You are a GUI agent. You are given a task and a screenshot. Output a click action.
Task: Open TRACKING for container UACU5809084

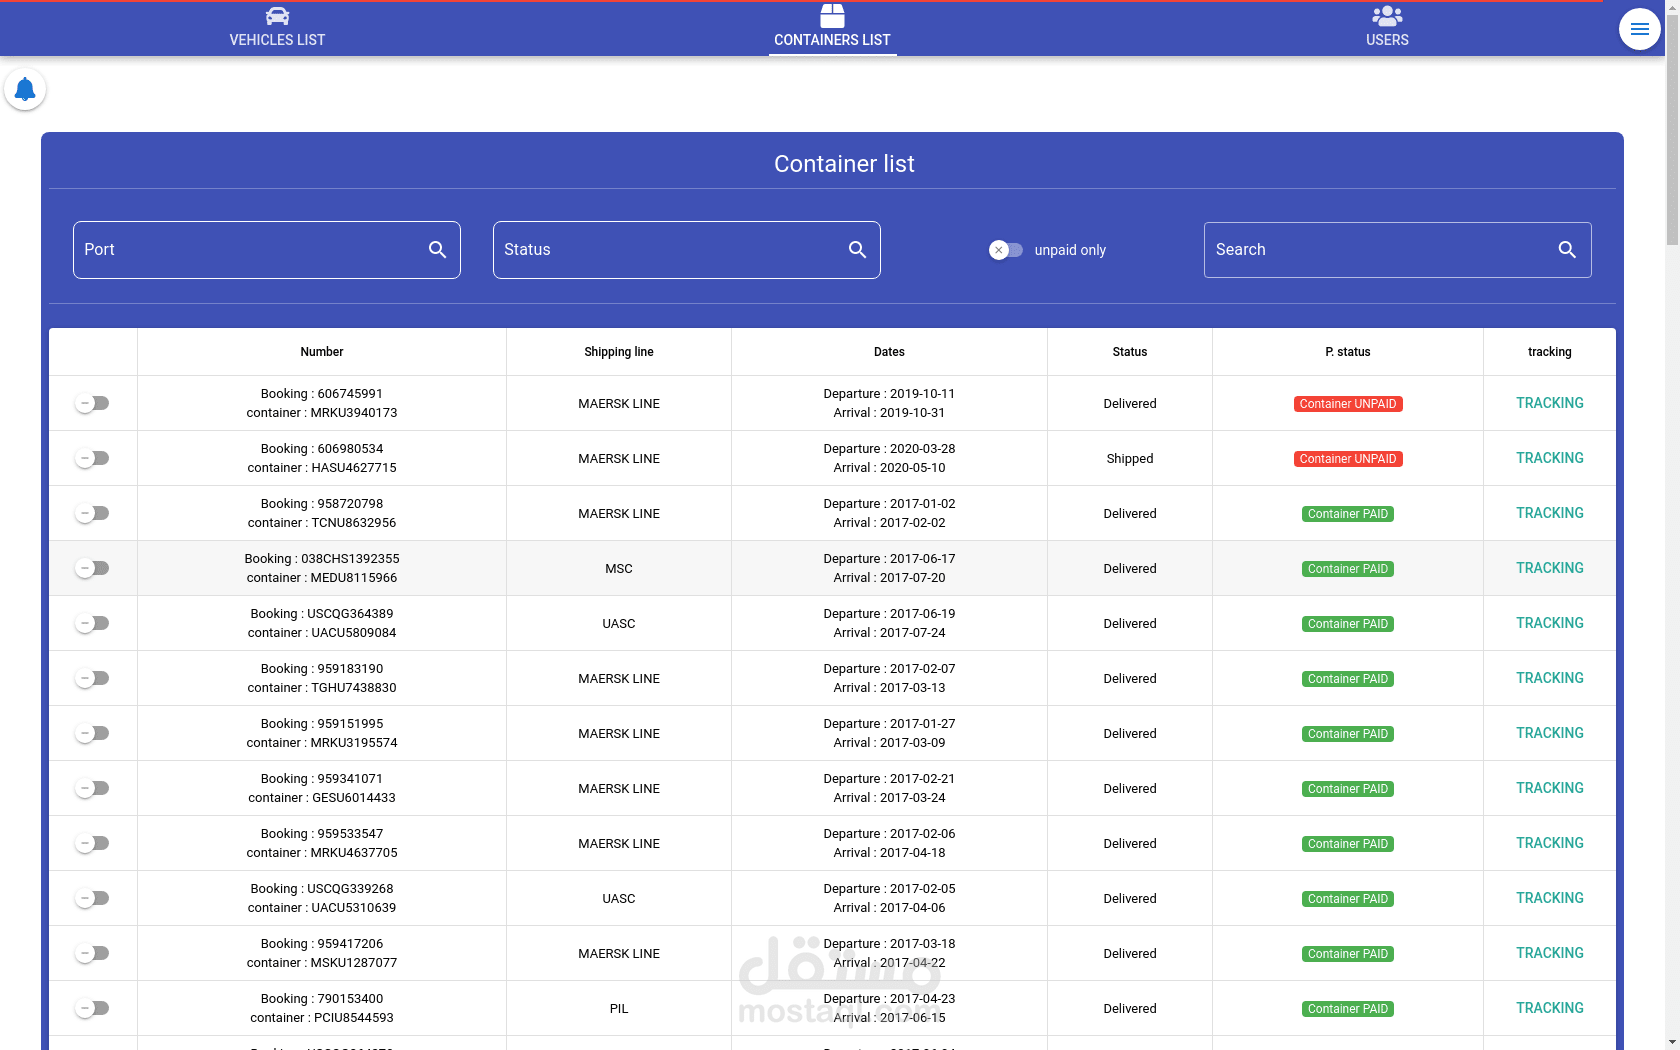1549,623
